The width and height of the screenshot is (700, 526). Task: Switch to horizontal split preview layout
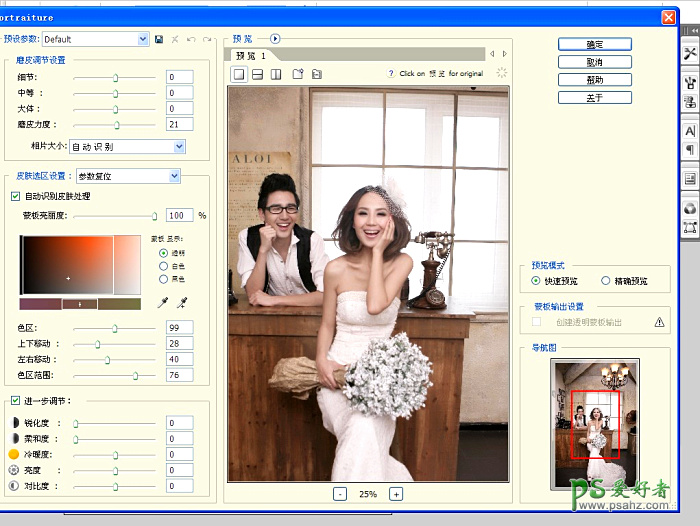[x=257, y=74]
